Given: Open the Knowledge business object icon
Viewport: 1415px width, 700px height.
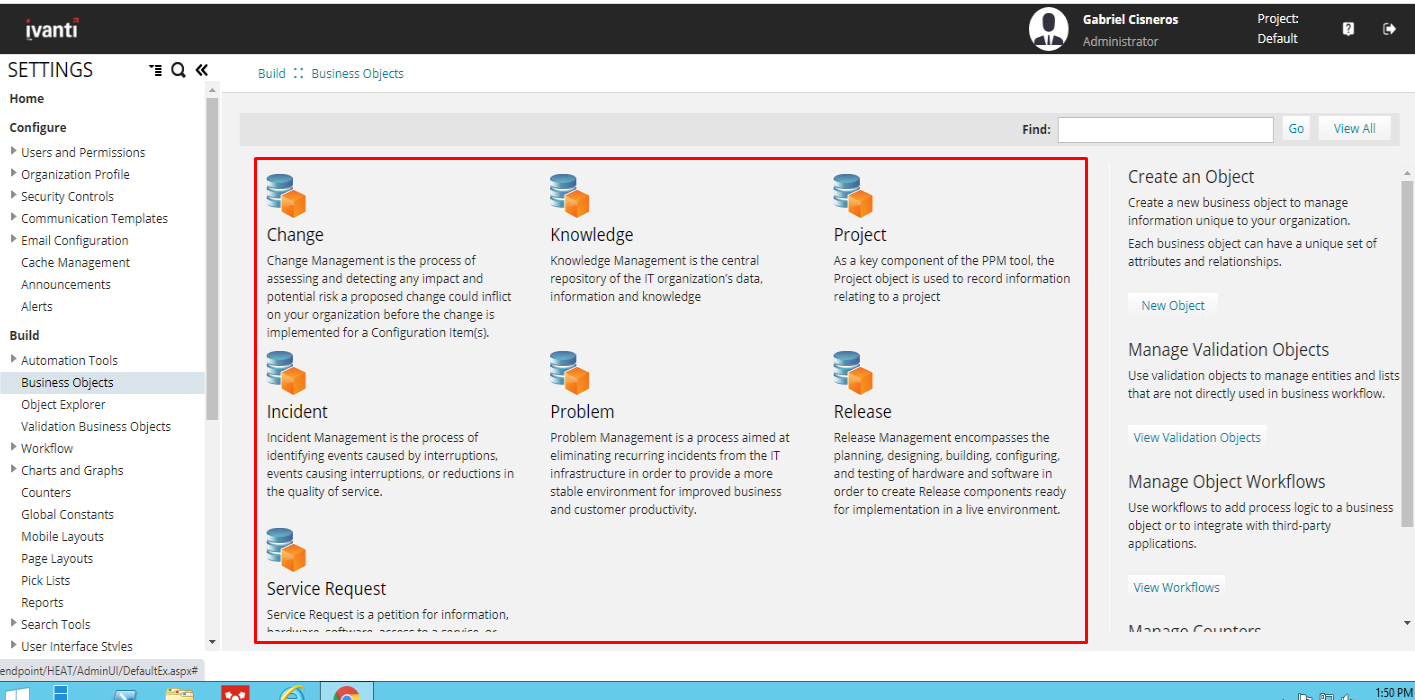Looking at the screenshot, I should [x=570, y=196].
